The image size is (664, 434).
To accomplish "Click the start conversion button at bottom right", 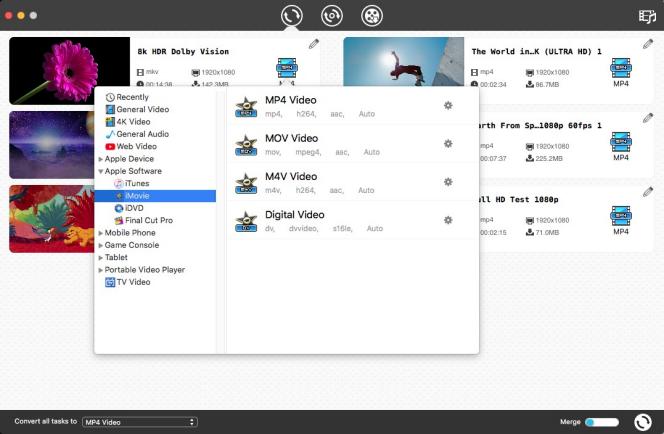I will click(x=643, y=422).
